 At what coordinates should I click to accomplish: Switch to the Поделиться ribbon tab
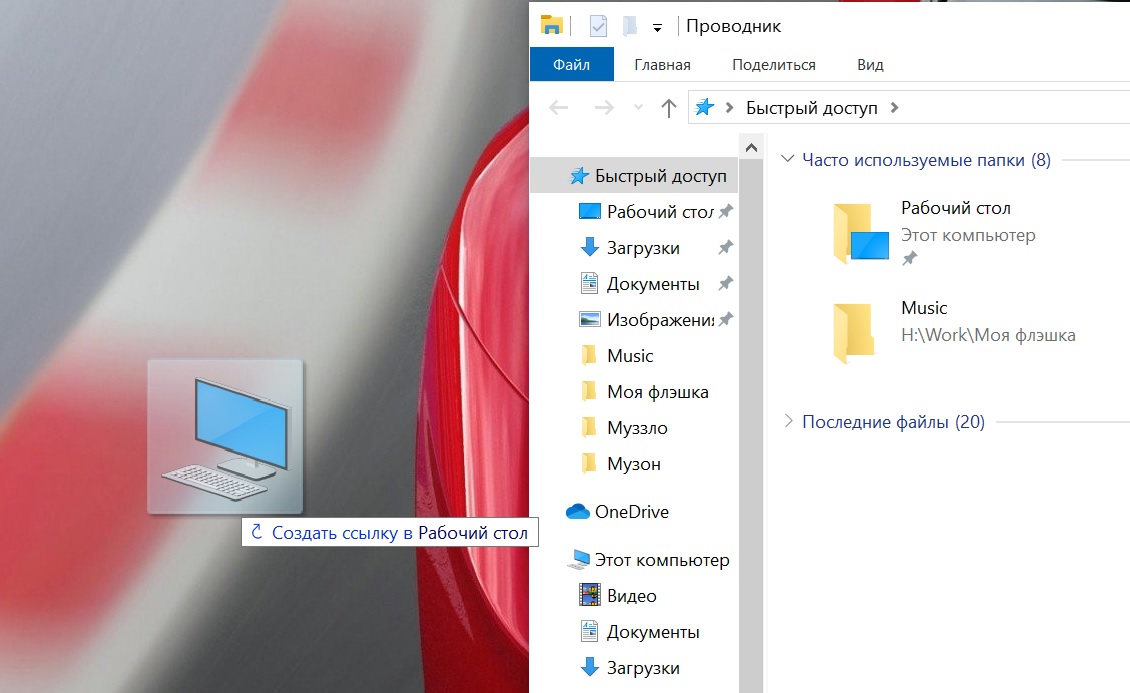coord(774,65)
